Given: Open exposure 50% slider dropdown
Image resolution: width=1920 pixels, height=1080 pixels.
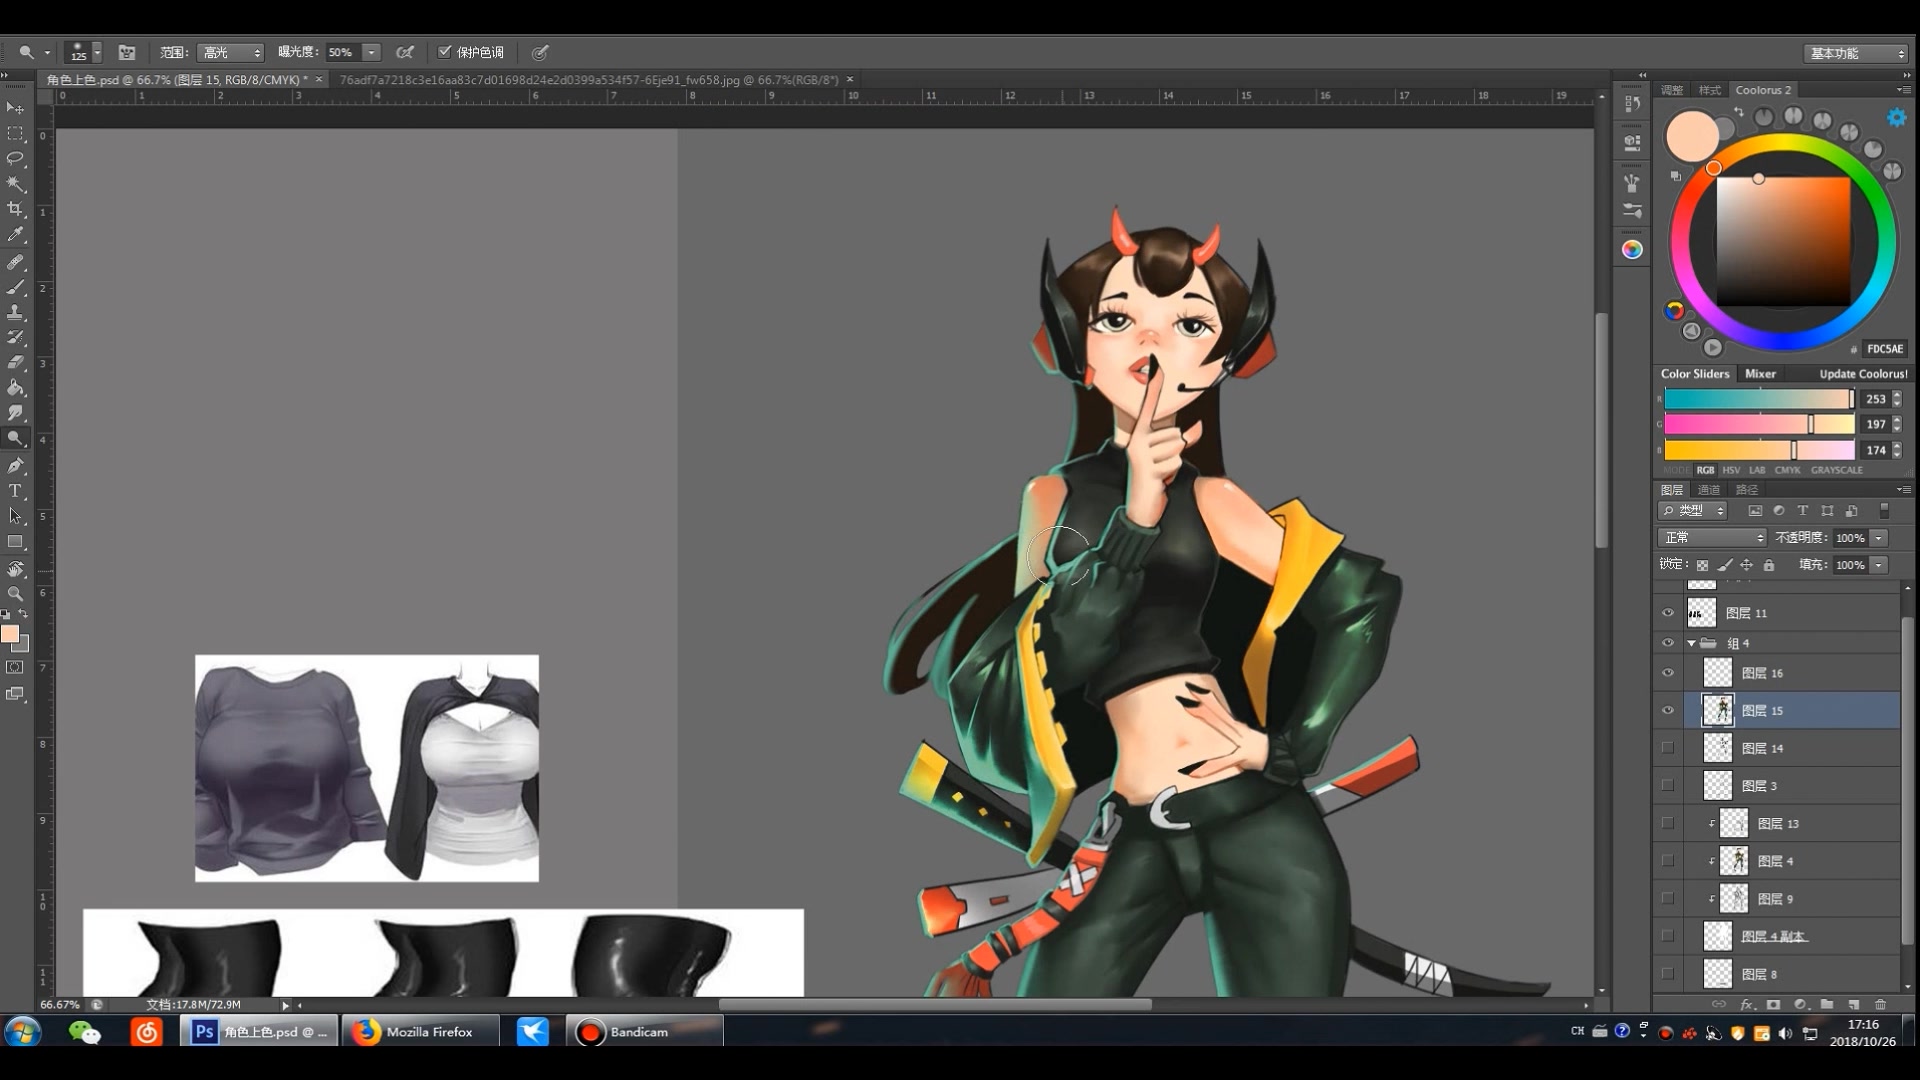Looking at the screenshot, I should [x=371, y=52].
